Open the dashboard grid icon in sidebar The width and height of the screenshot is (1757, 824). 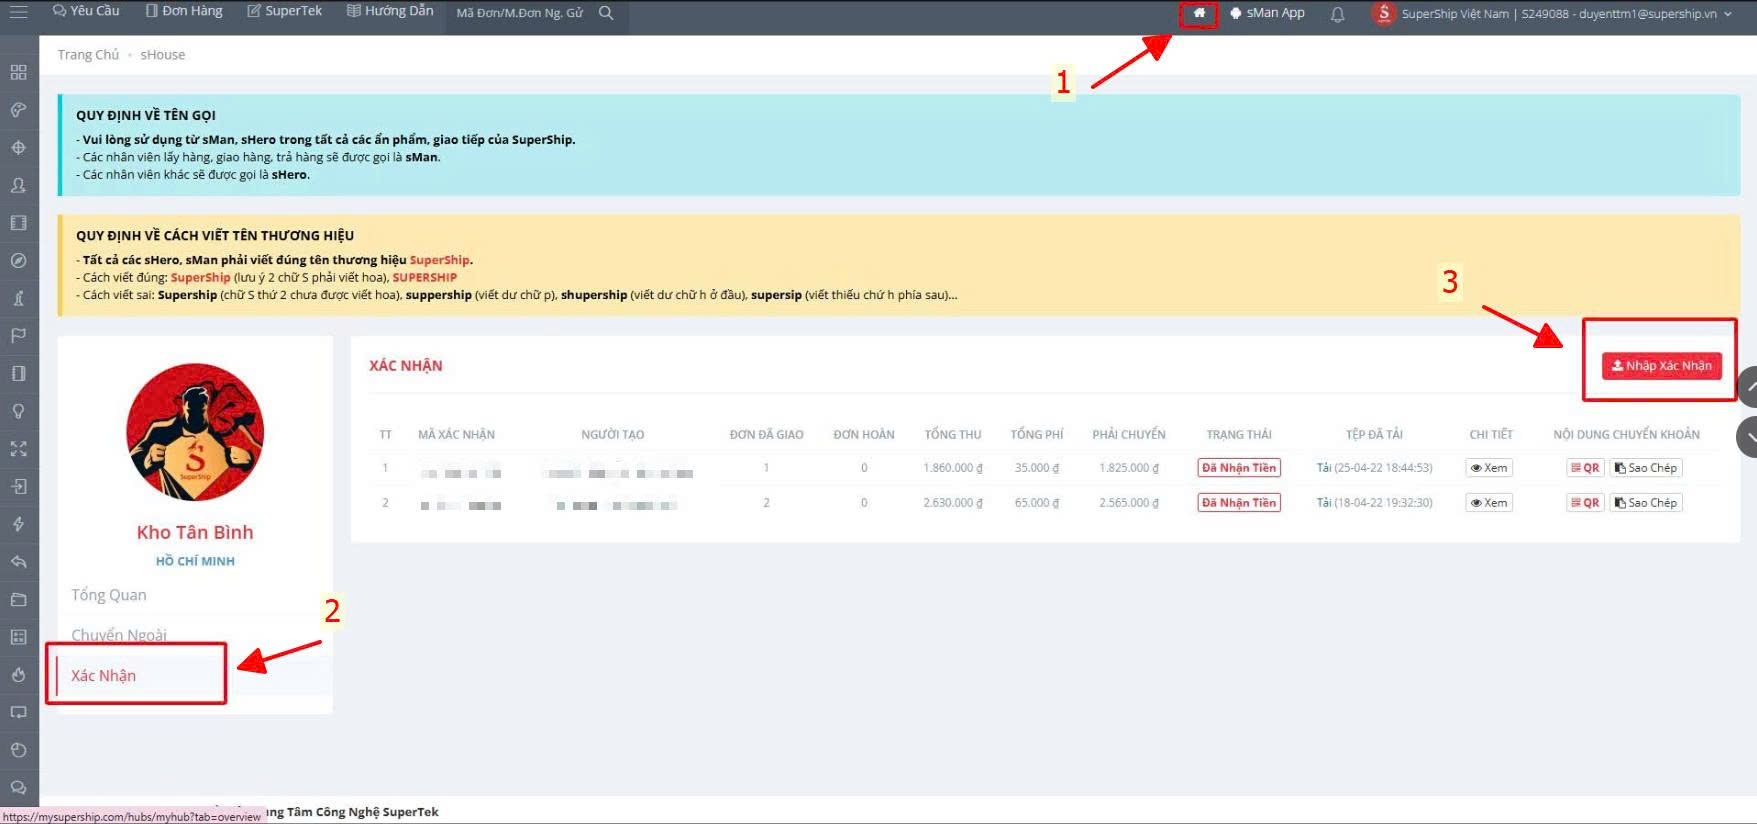(18, 72)
